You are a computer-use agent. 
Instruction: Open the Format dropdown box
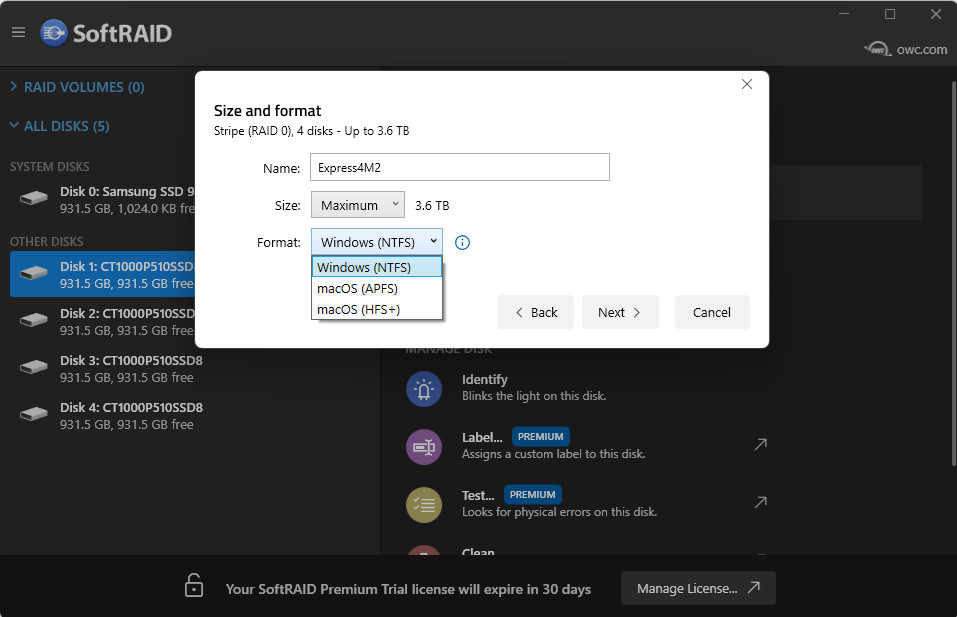click(377, 242)
